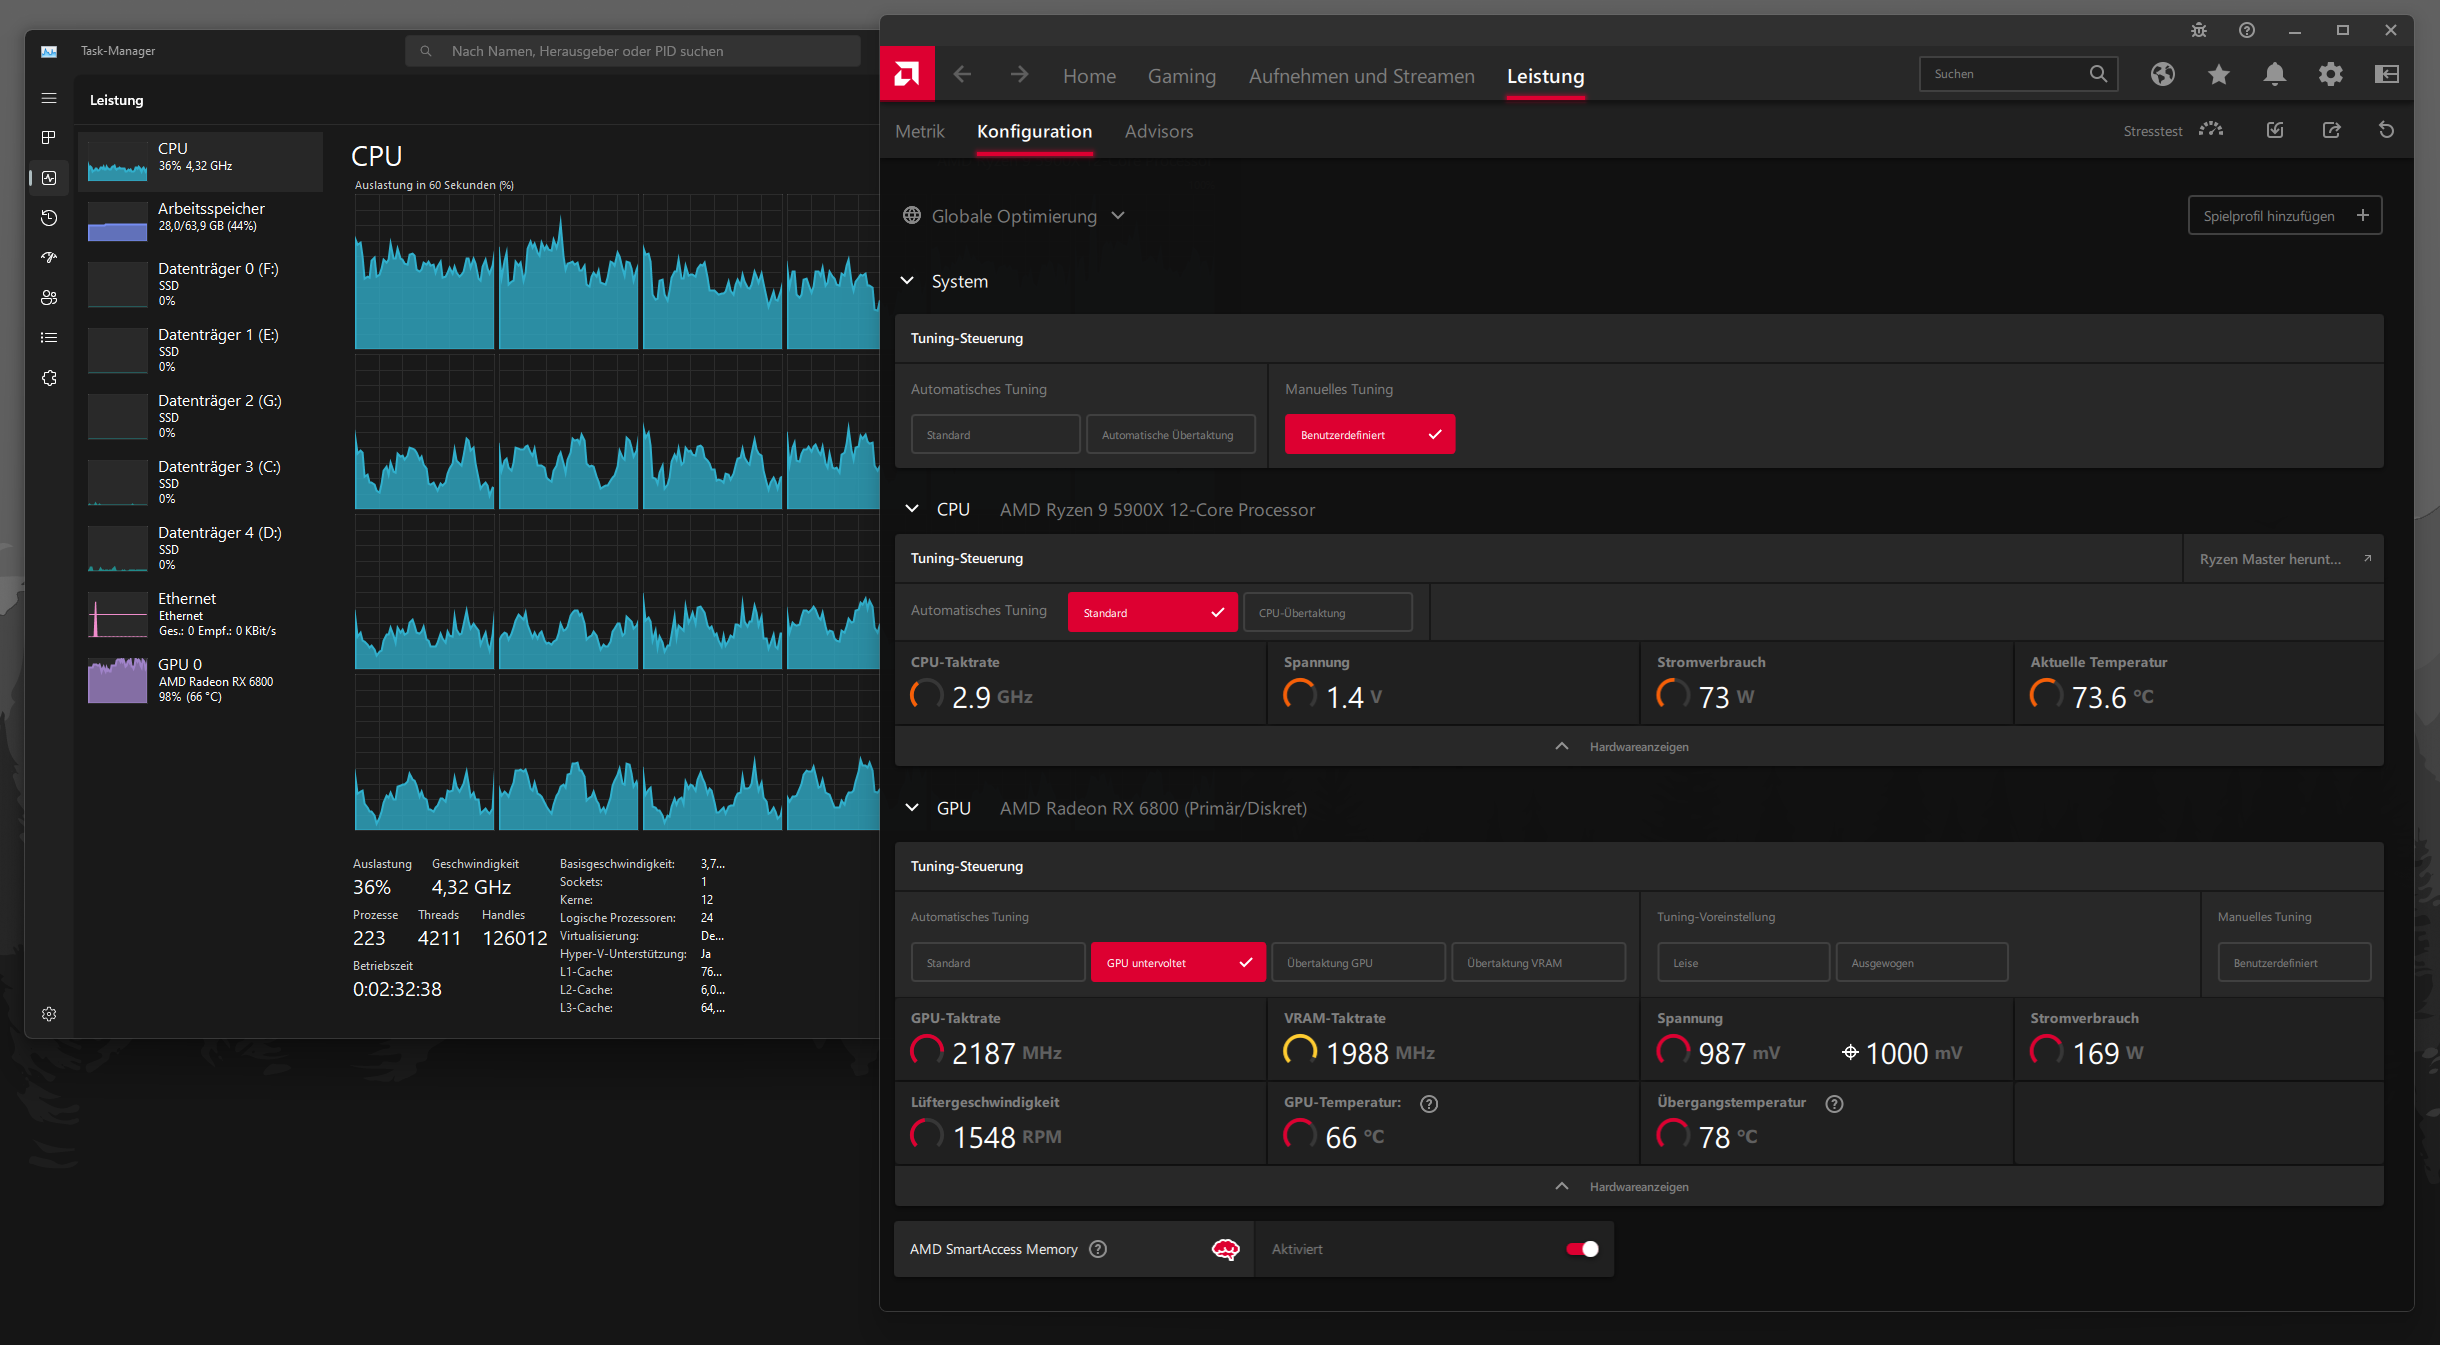The height and width of the screenshot is (1345, 2440).
Task: Open Task Manager settings gear
Action: [49, 1014]
